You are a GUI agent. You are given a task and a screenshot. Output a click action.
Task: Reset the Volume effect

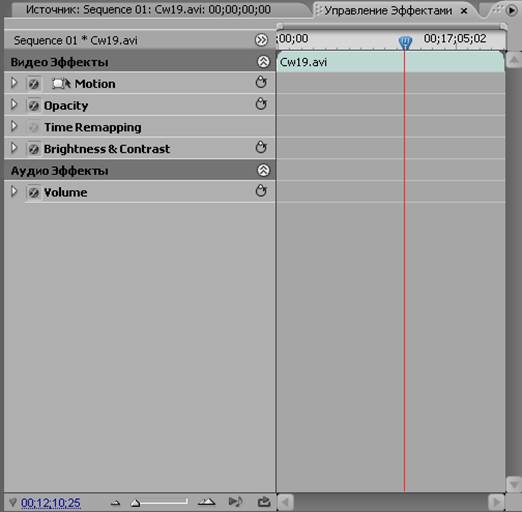tap(261, 191)
